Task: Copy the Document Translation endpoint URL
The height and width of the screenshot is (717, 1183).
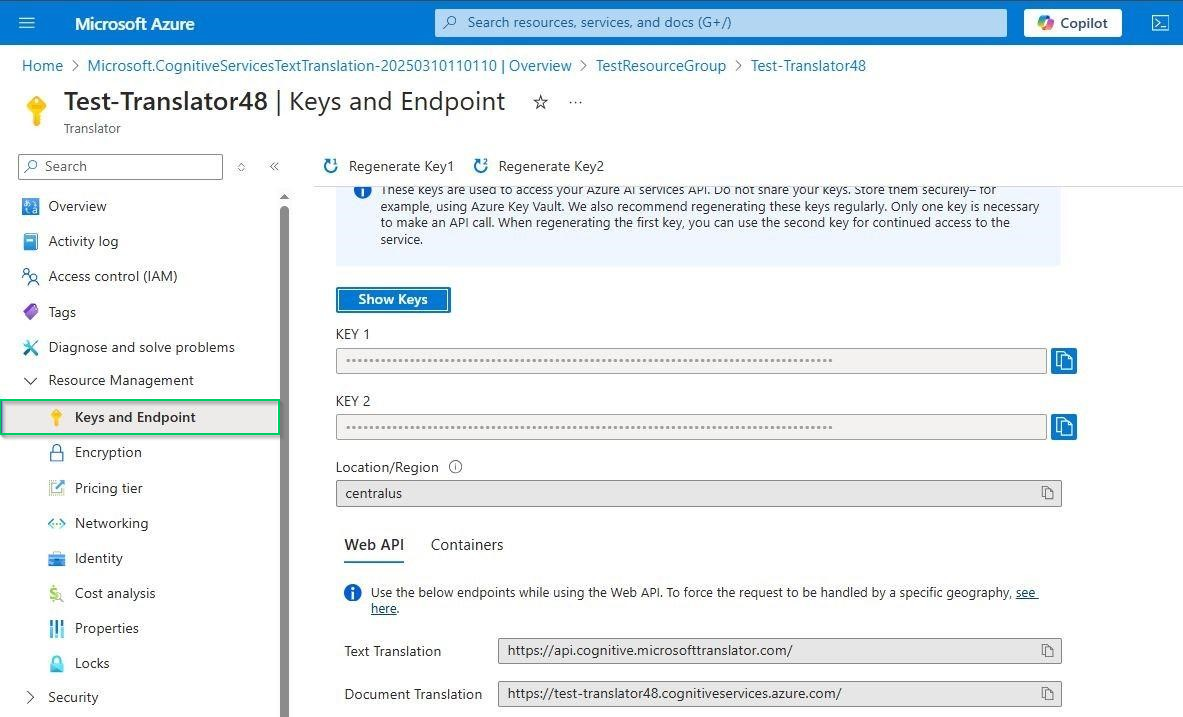Action: click(1047, 694)
